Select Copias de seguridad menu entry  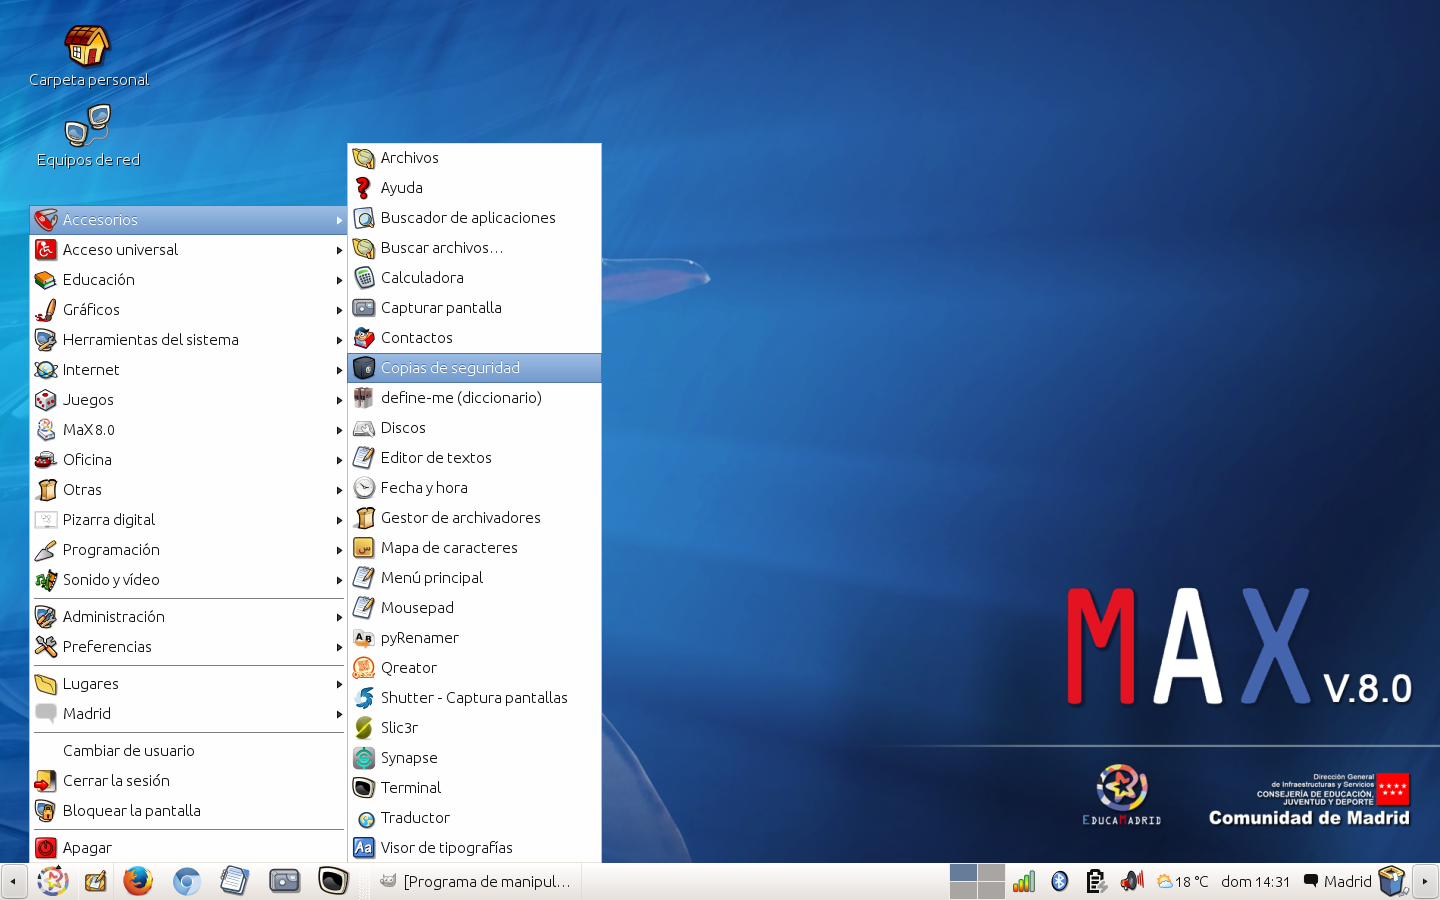point(450,368)
